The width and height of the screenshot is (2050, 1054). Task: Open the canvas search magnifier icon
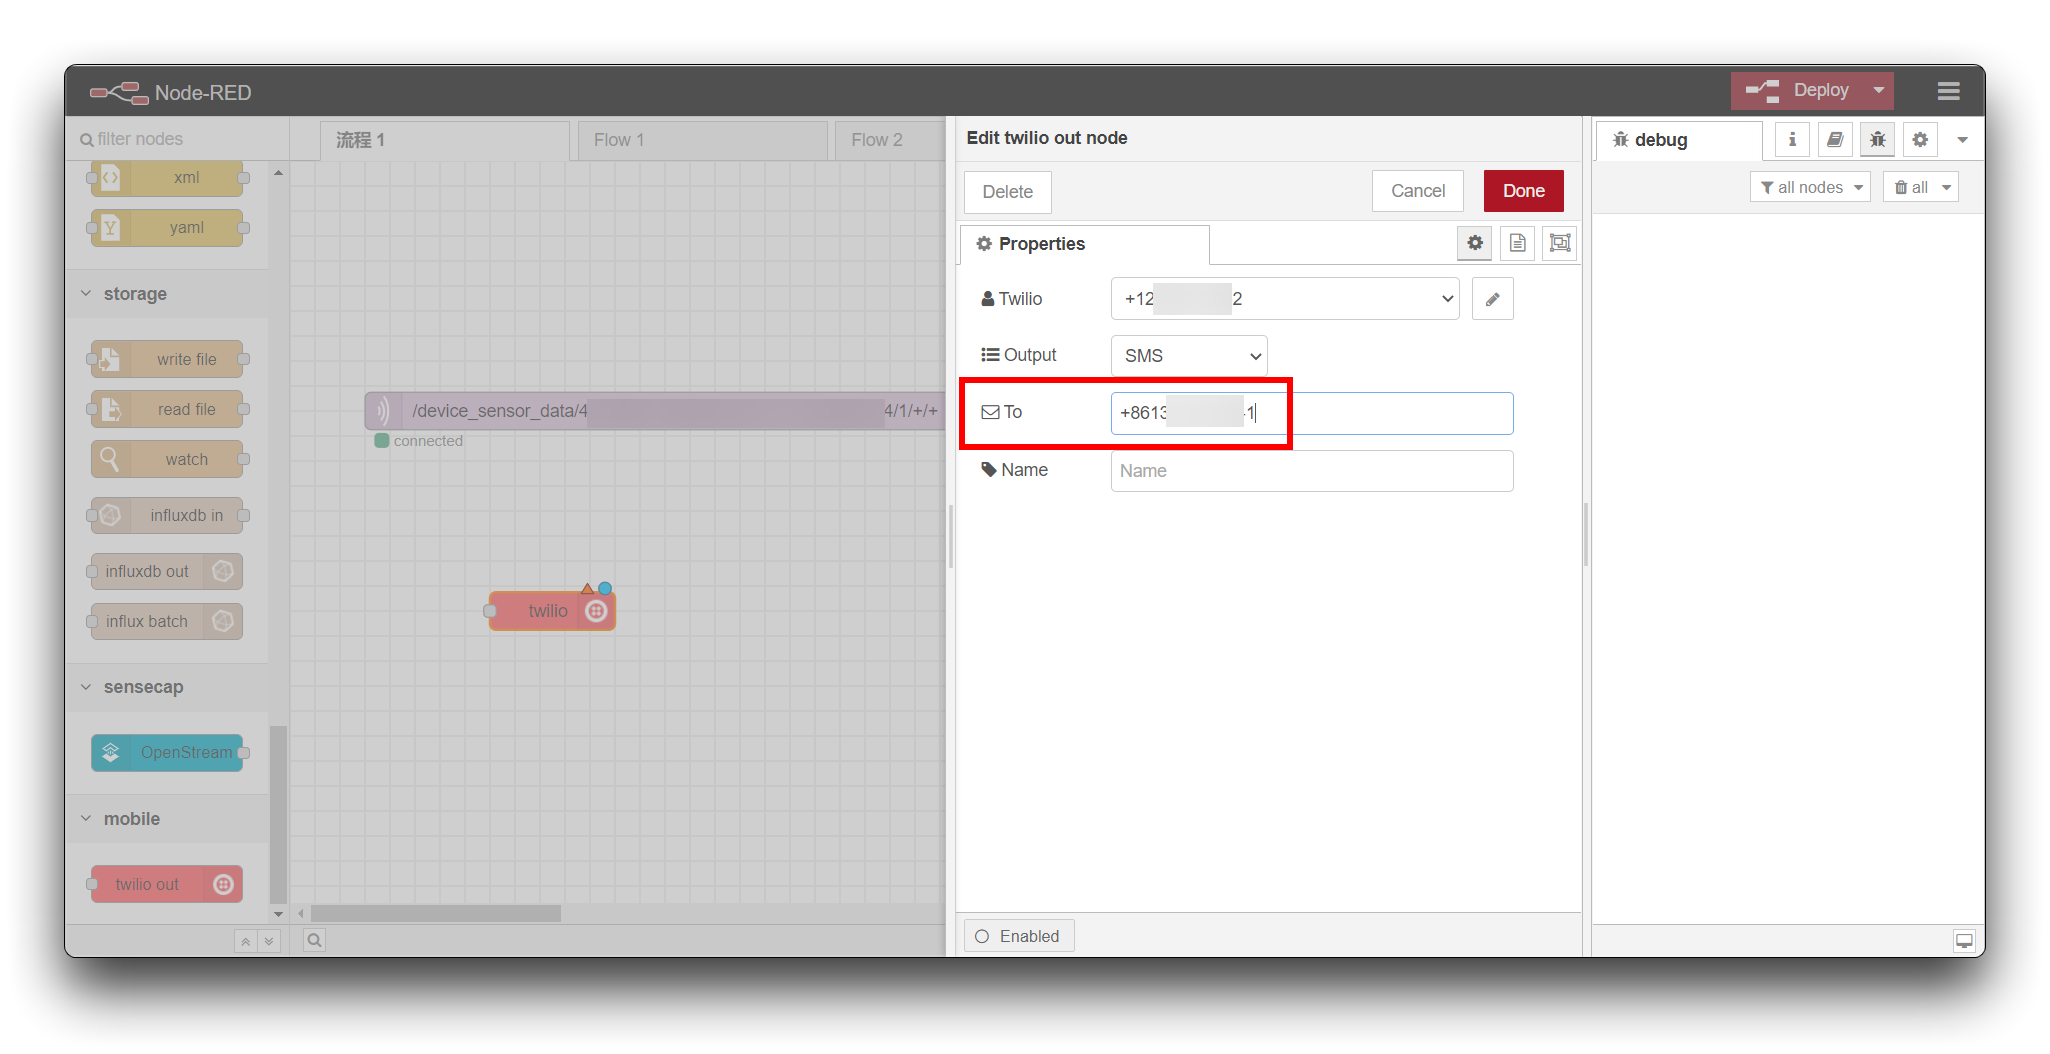(314, 941)
